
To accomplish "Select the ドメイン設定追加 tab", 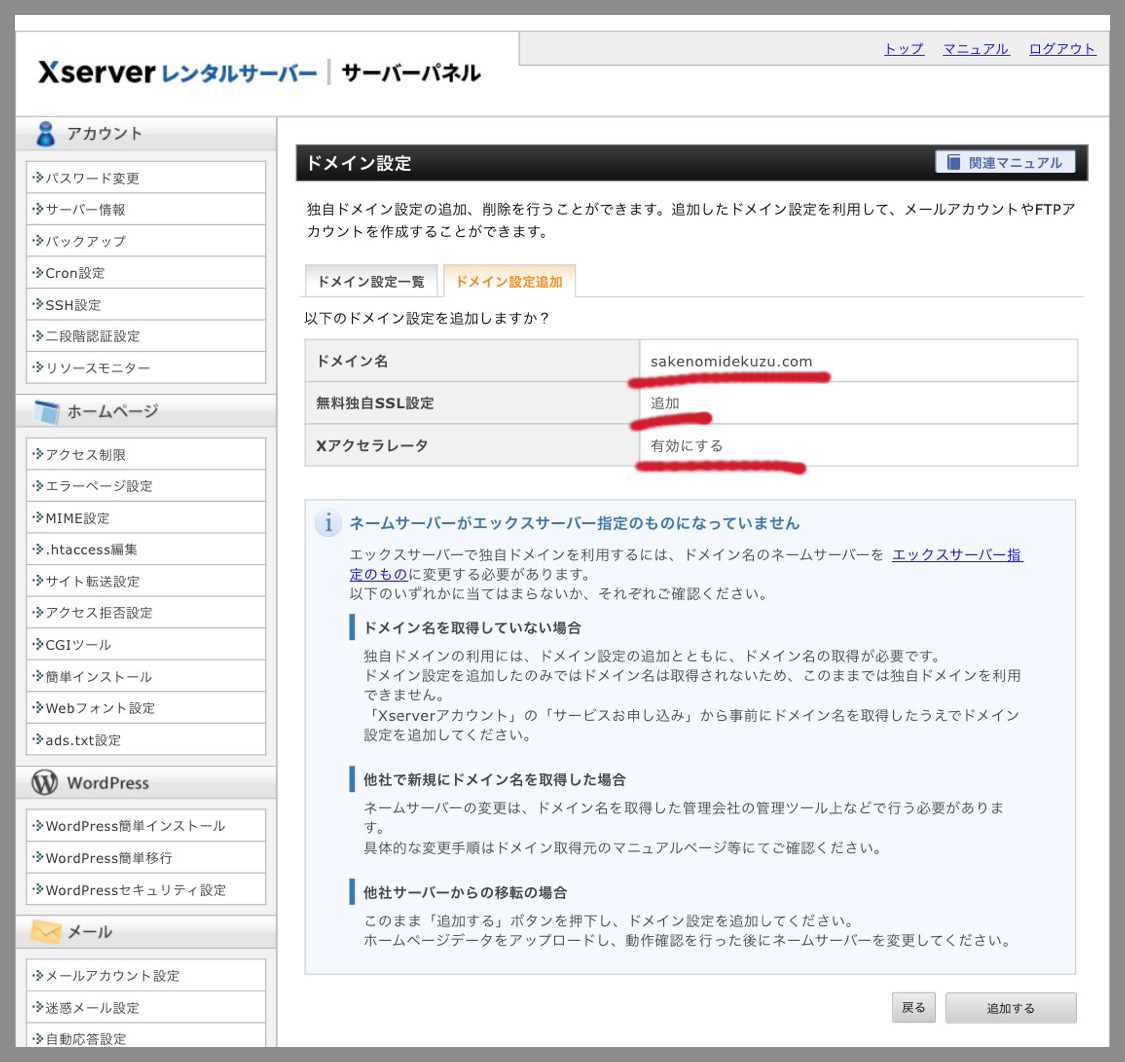I will pyautogui.click(x=509, y=281).
